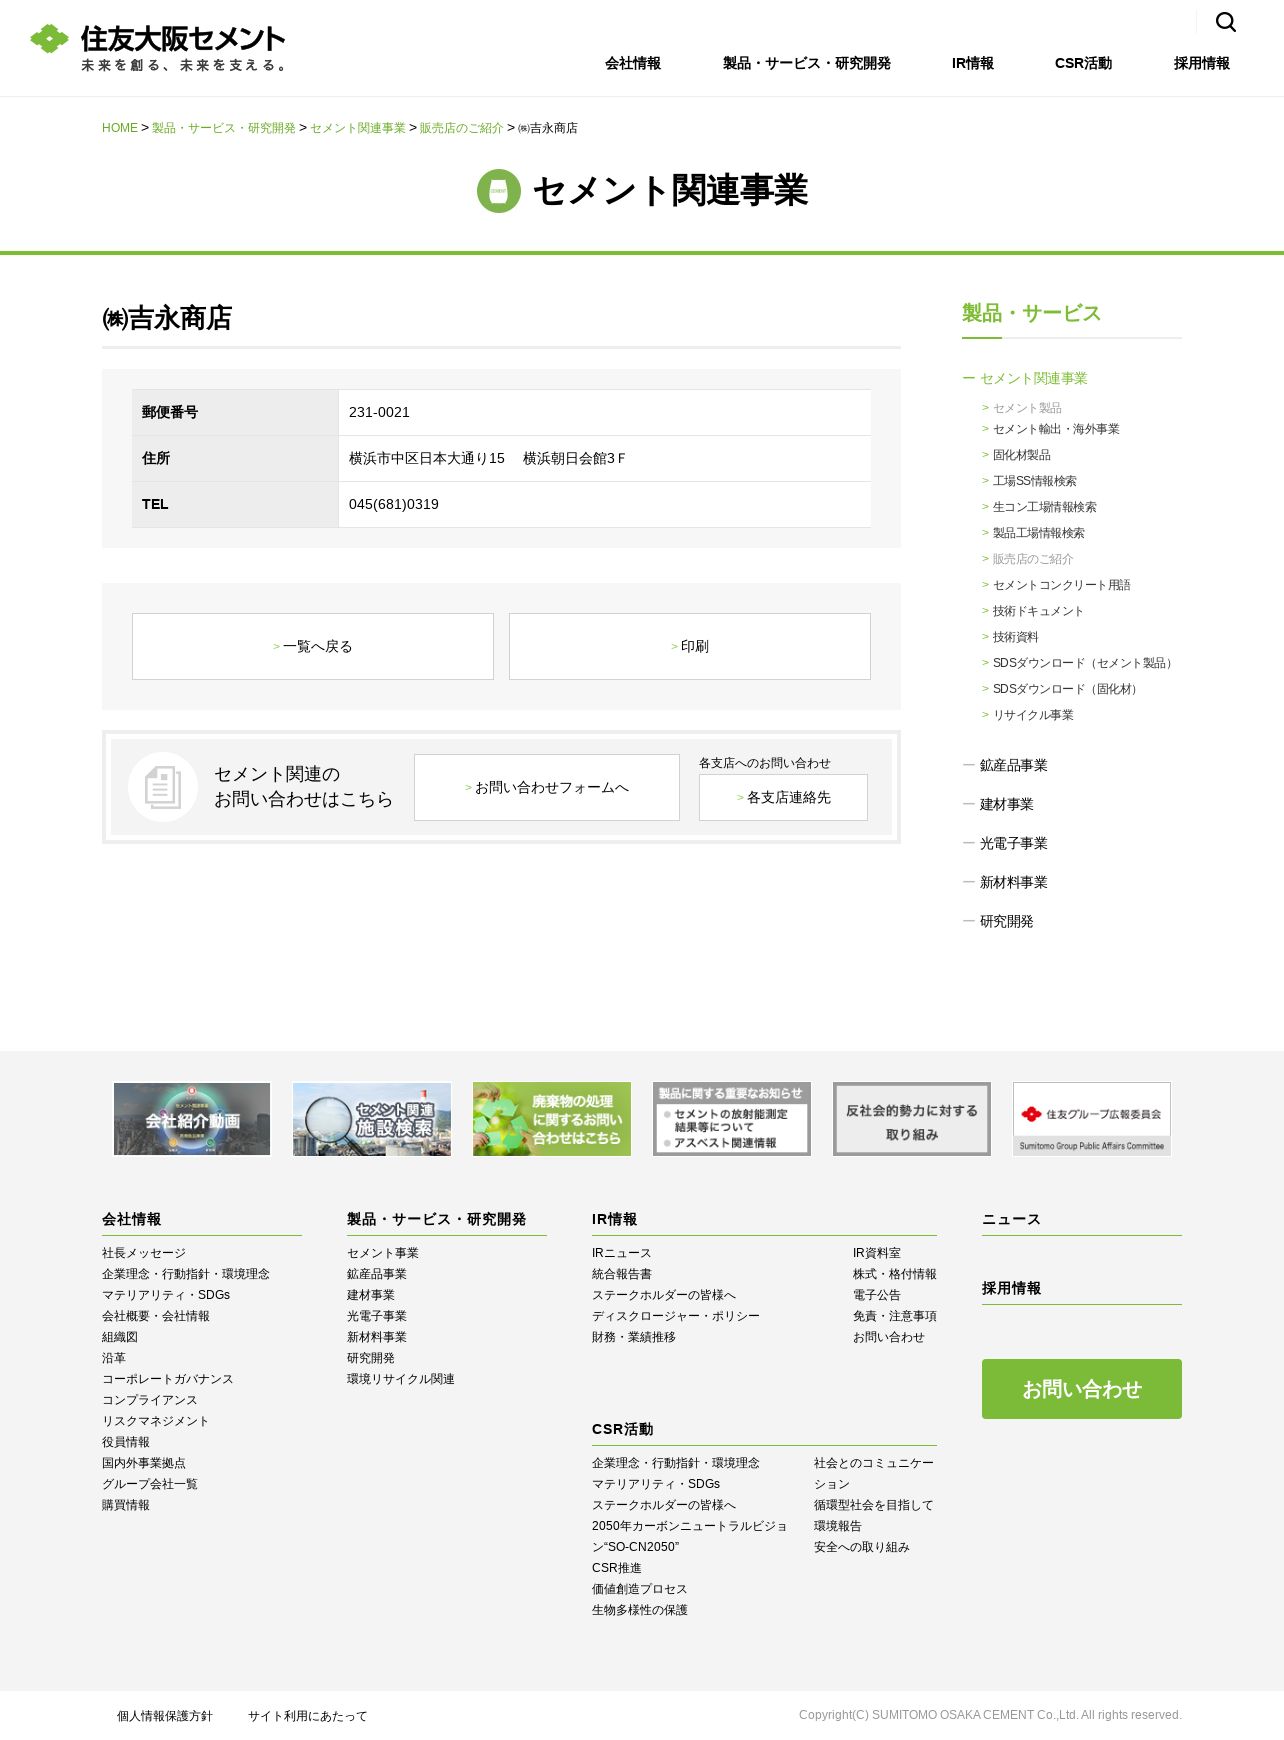Open SDSダウンロード（セメント製品） sidebar link
This screenshot has width=1284, height=1740.
point(1084,663)
